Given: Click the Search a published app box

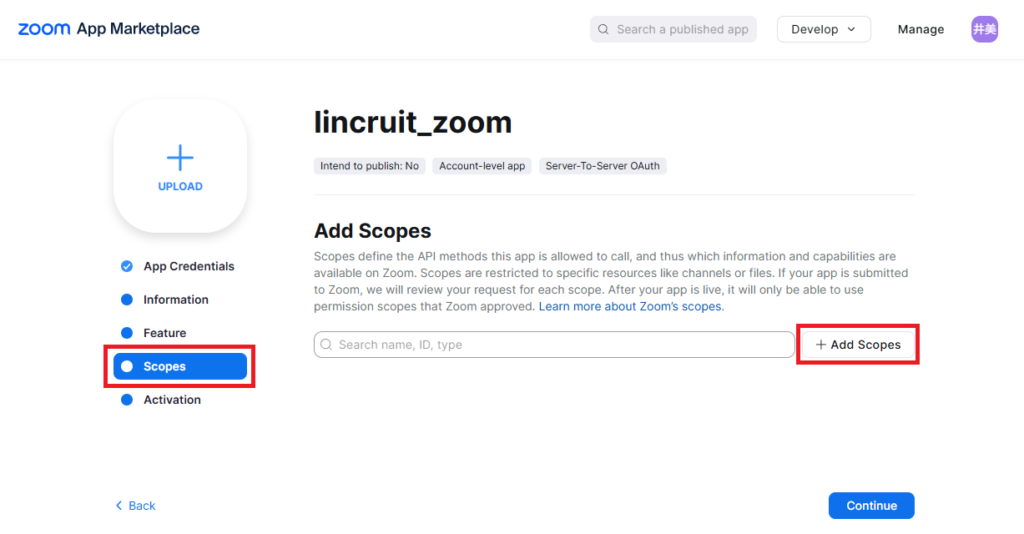Looking at the screenshot, I should click(x=682, y=30).
